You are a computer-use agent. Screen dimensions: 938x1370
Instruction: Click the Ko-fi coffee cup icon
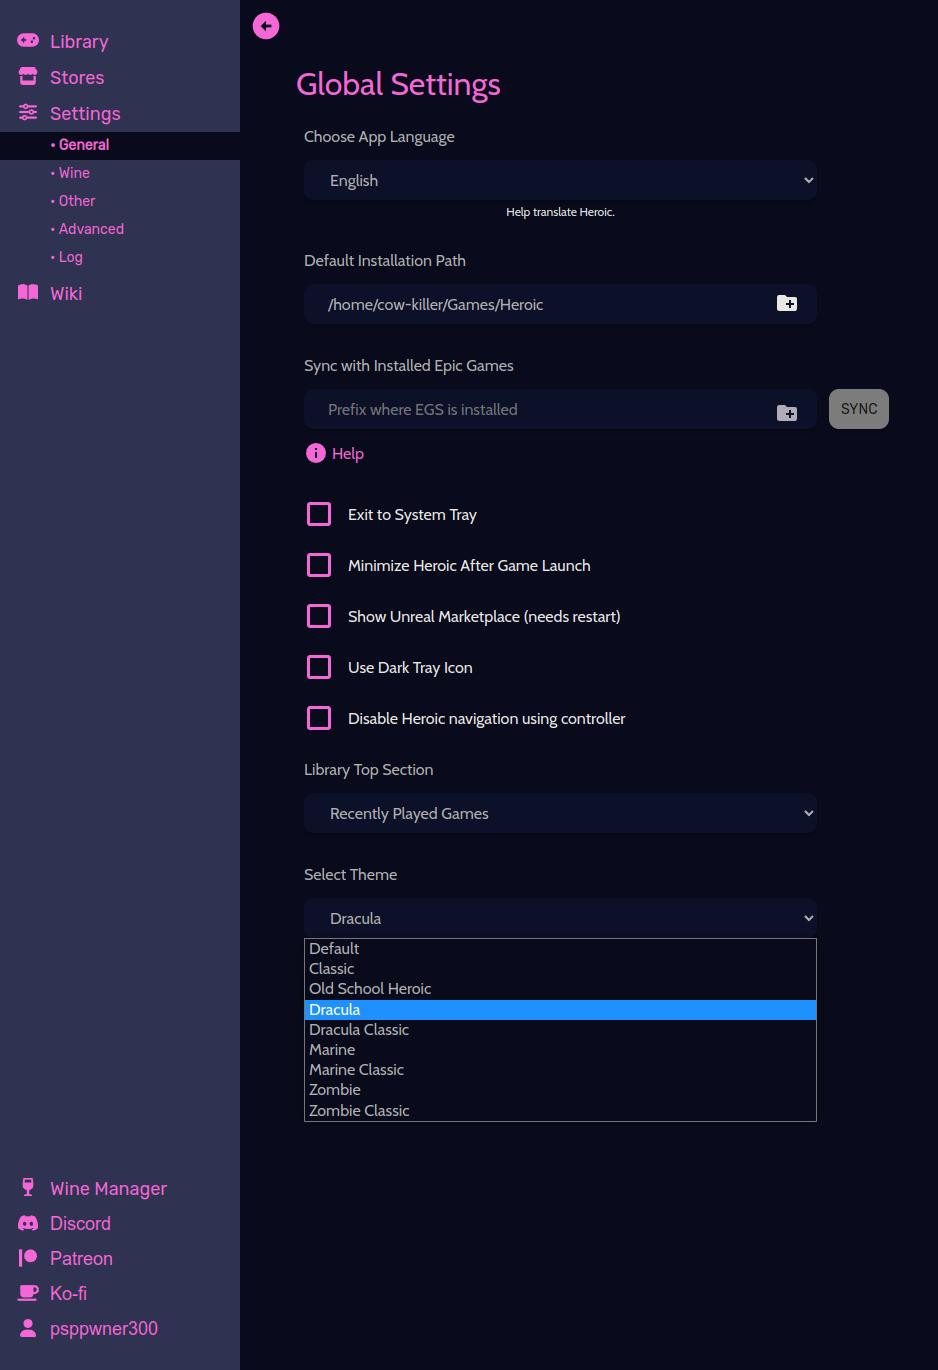pyautogui.click(x=28, y=1293)
